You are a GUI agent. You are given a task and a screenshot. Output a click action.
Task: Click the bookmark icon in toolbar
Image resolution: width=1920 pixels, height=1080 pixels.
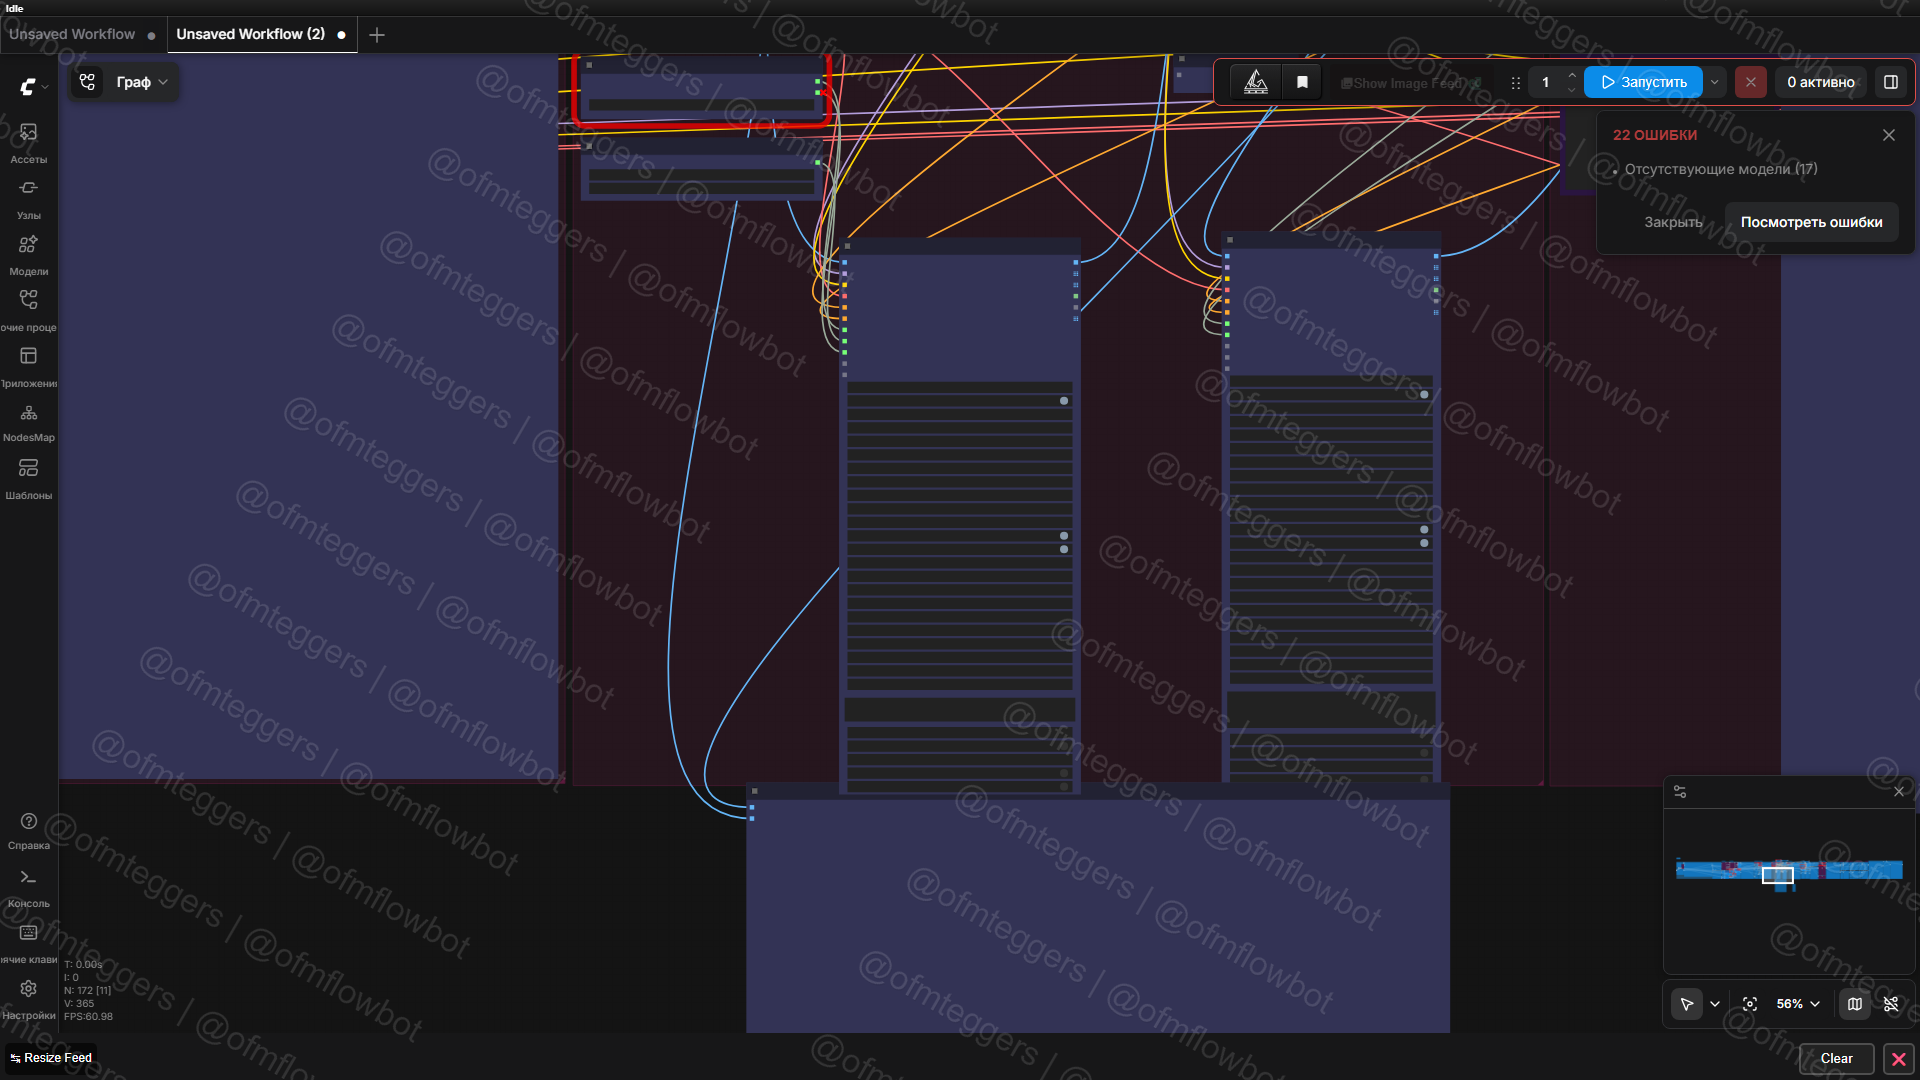pyautogui.click(x=1302, y=82)
